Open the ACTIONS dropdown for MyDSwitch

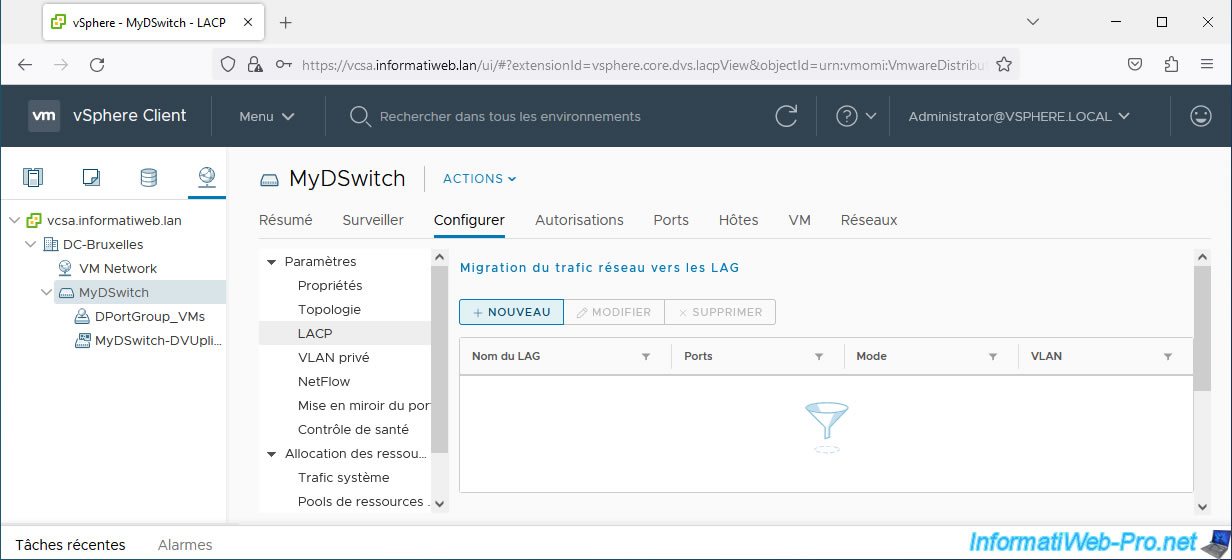[479, 179]
